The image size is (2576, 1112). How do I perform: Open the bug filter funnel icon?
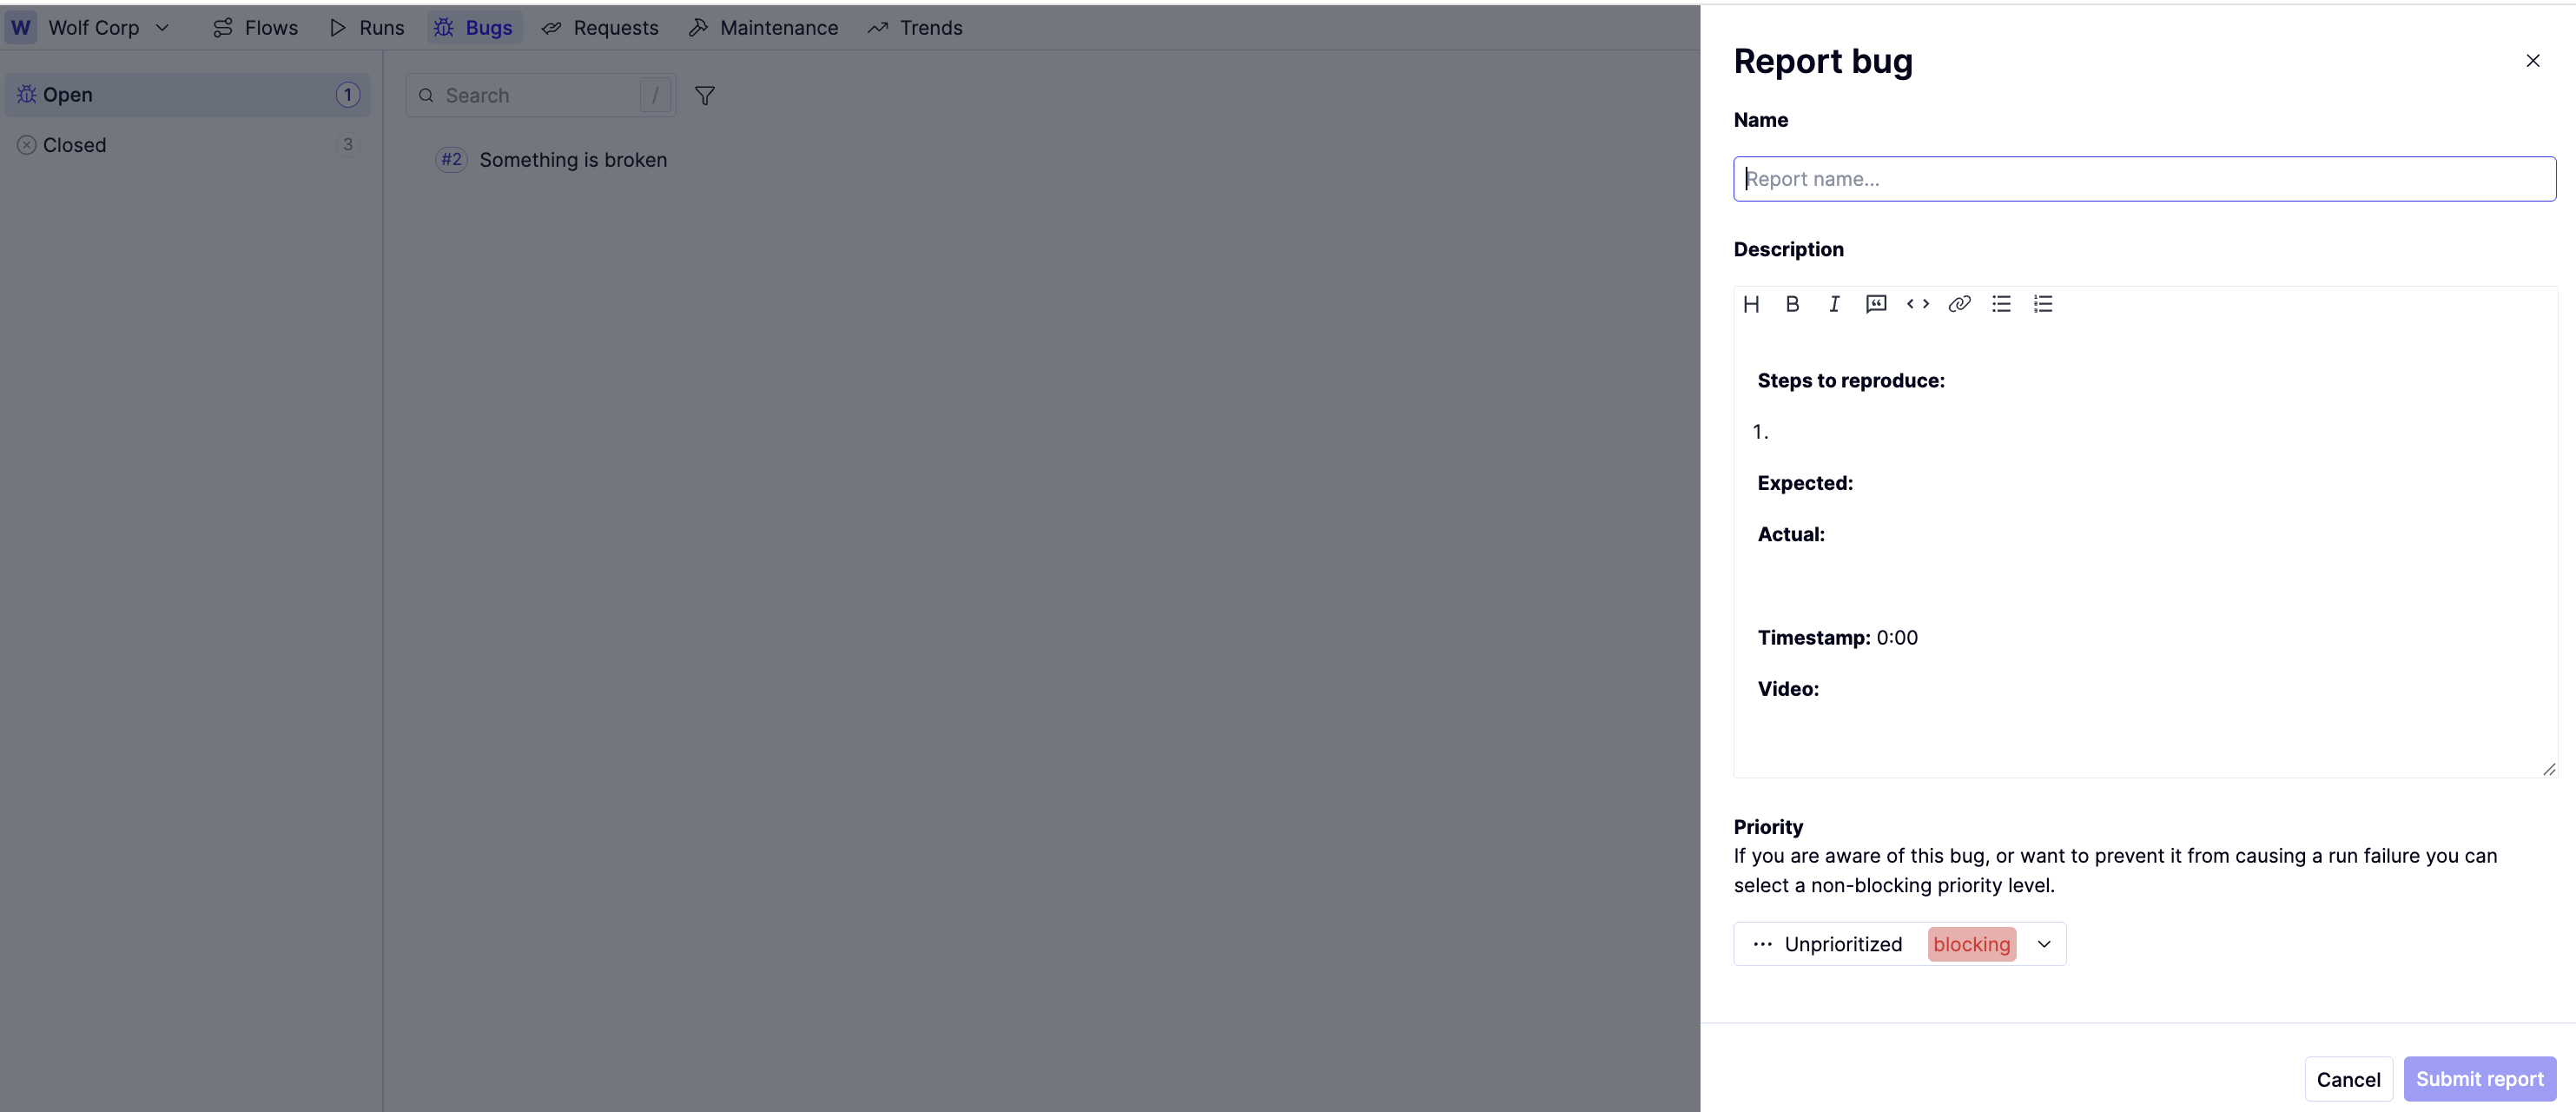click(705, 96)
